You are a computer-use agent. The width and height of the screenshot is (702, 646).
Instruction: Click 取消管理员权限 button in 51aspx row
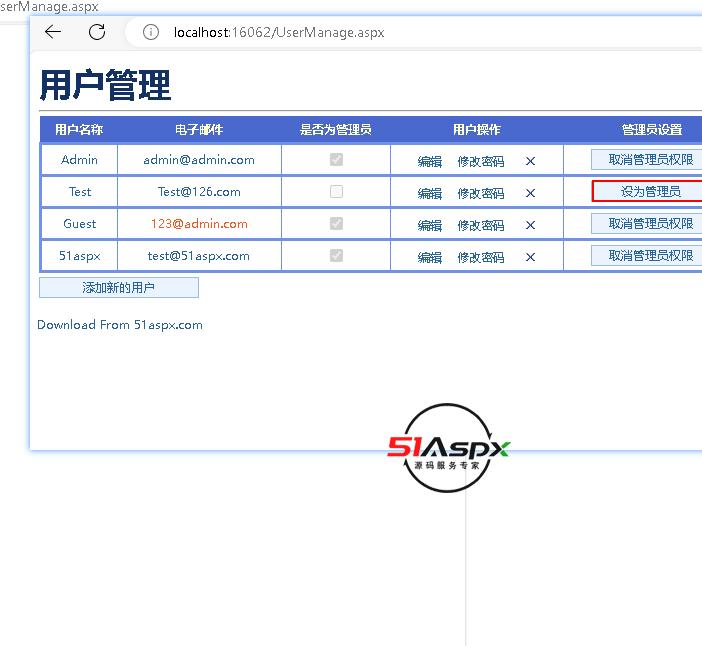point(646,256)
